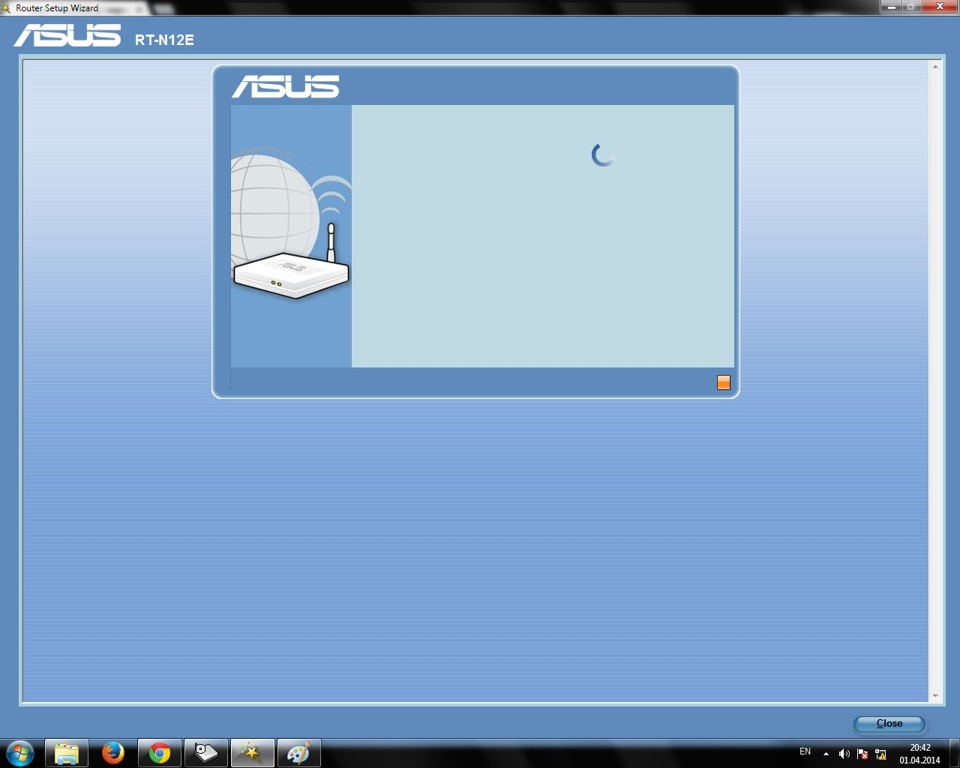Launch Firefox from the taskbar
960x768 pixels.
click(113, 753)
